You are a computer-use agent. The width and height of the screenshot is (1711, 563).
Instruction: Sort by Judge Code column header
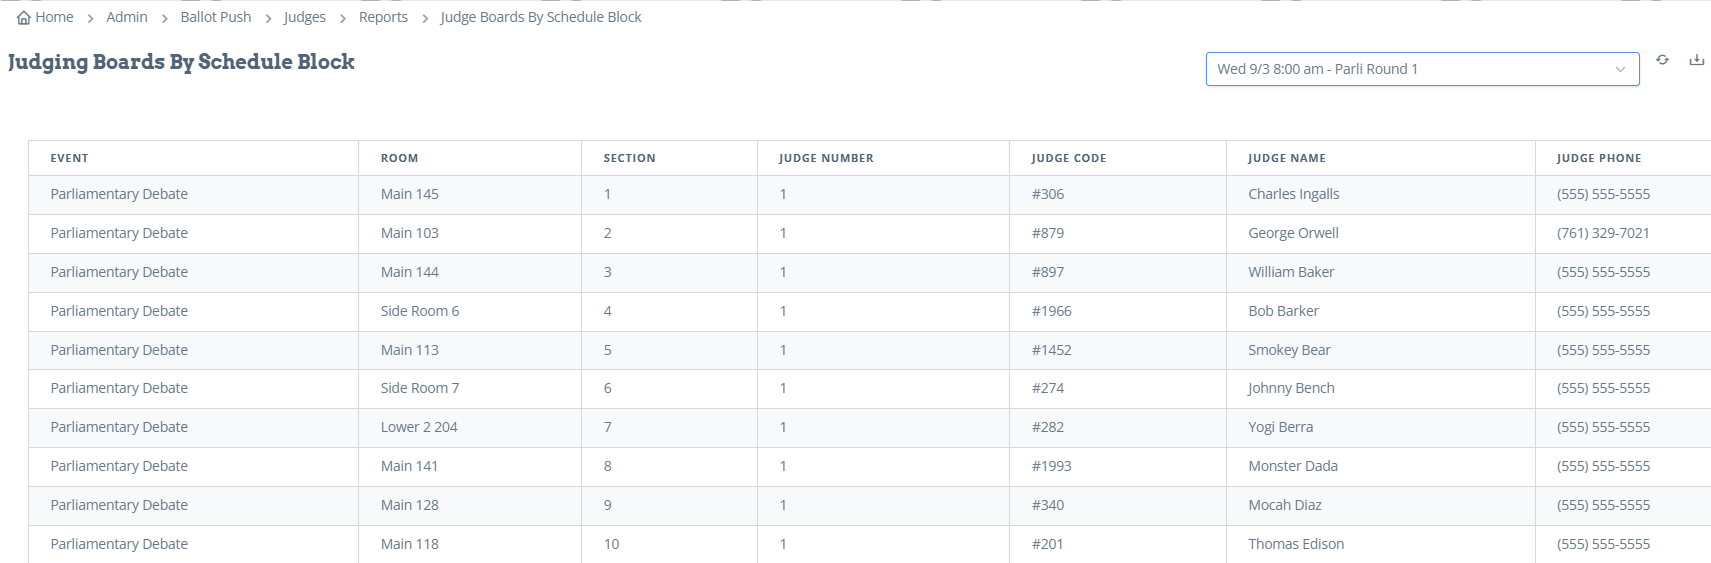[1068, 158]
